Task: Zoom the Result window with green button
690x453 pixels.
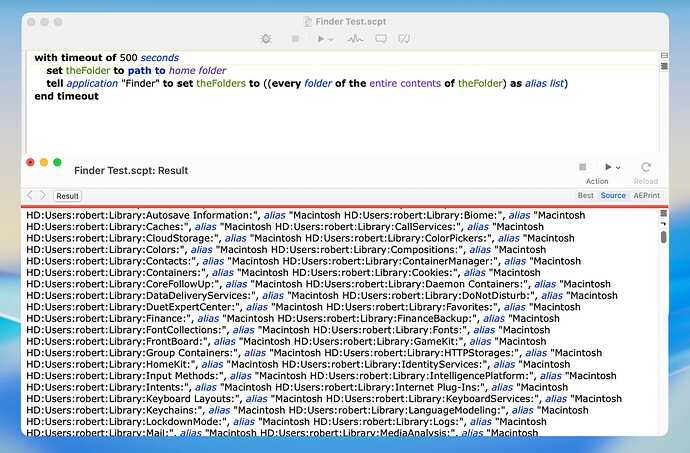Action: pos(57,162)
